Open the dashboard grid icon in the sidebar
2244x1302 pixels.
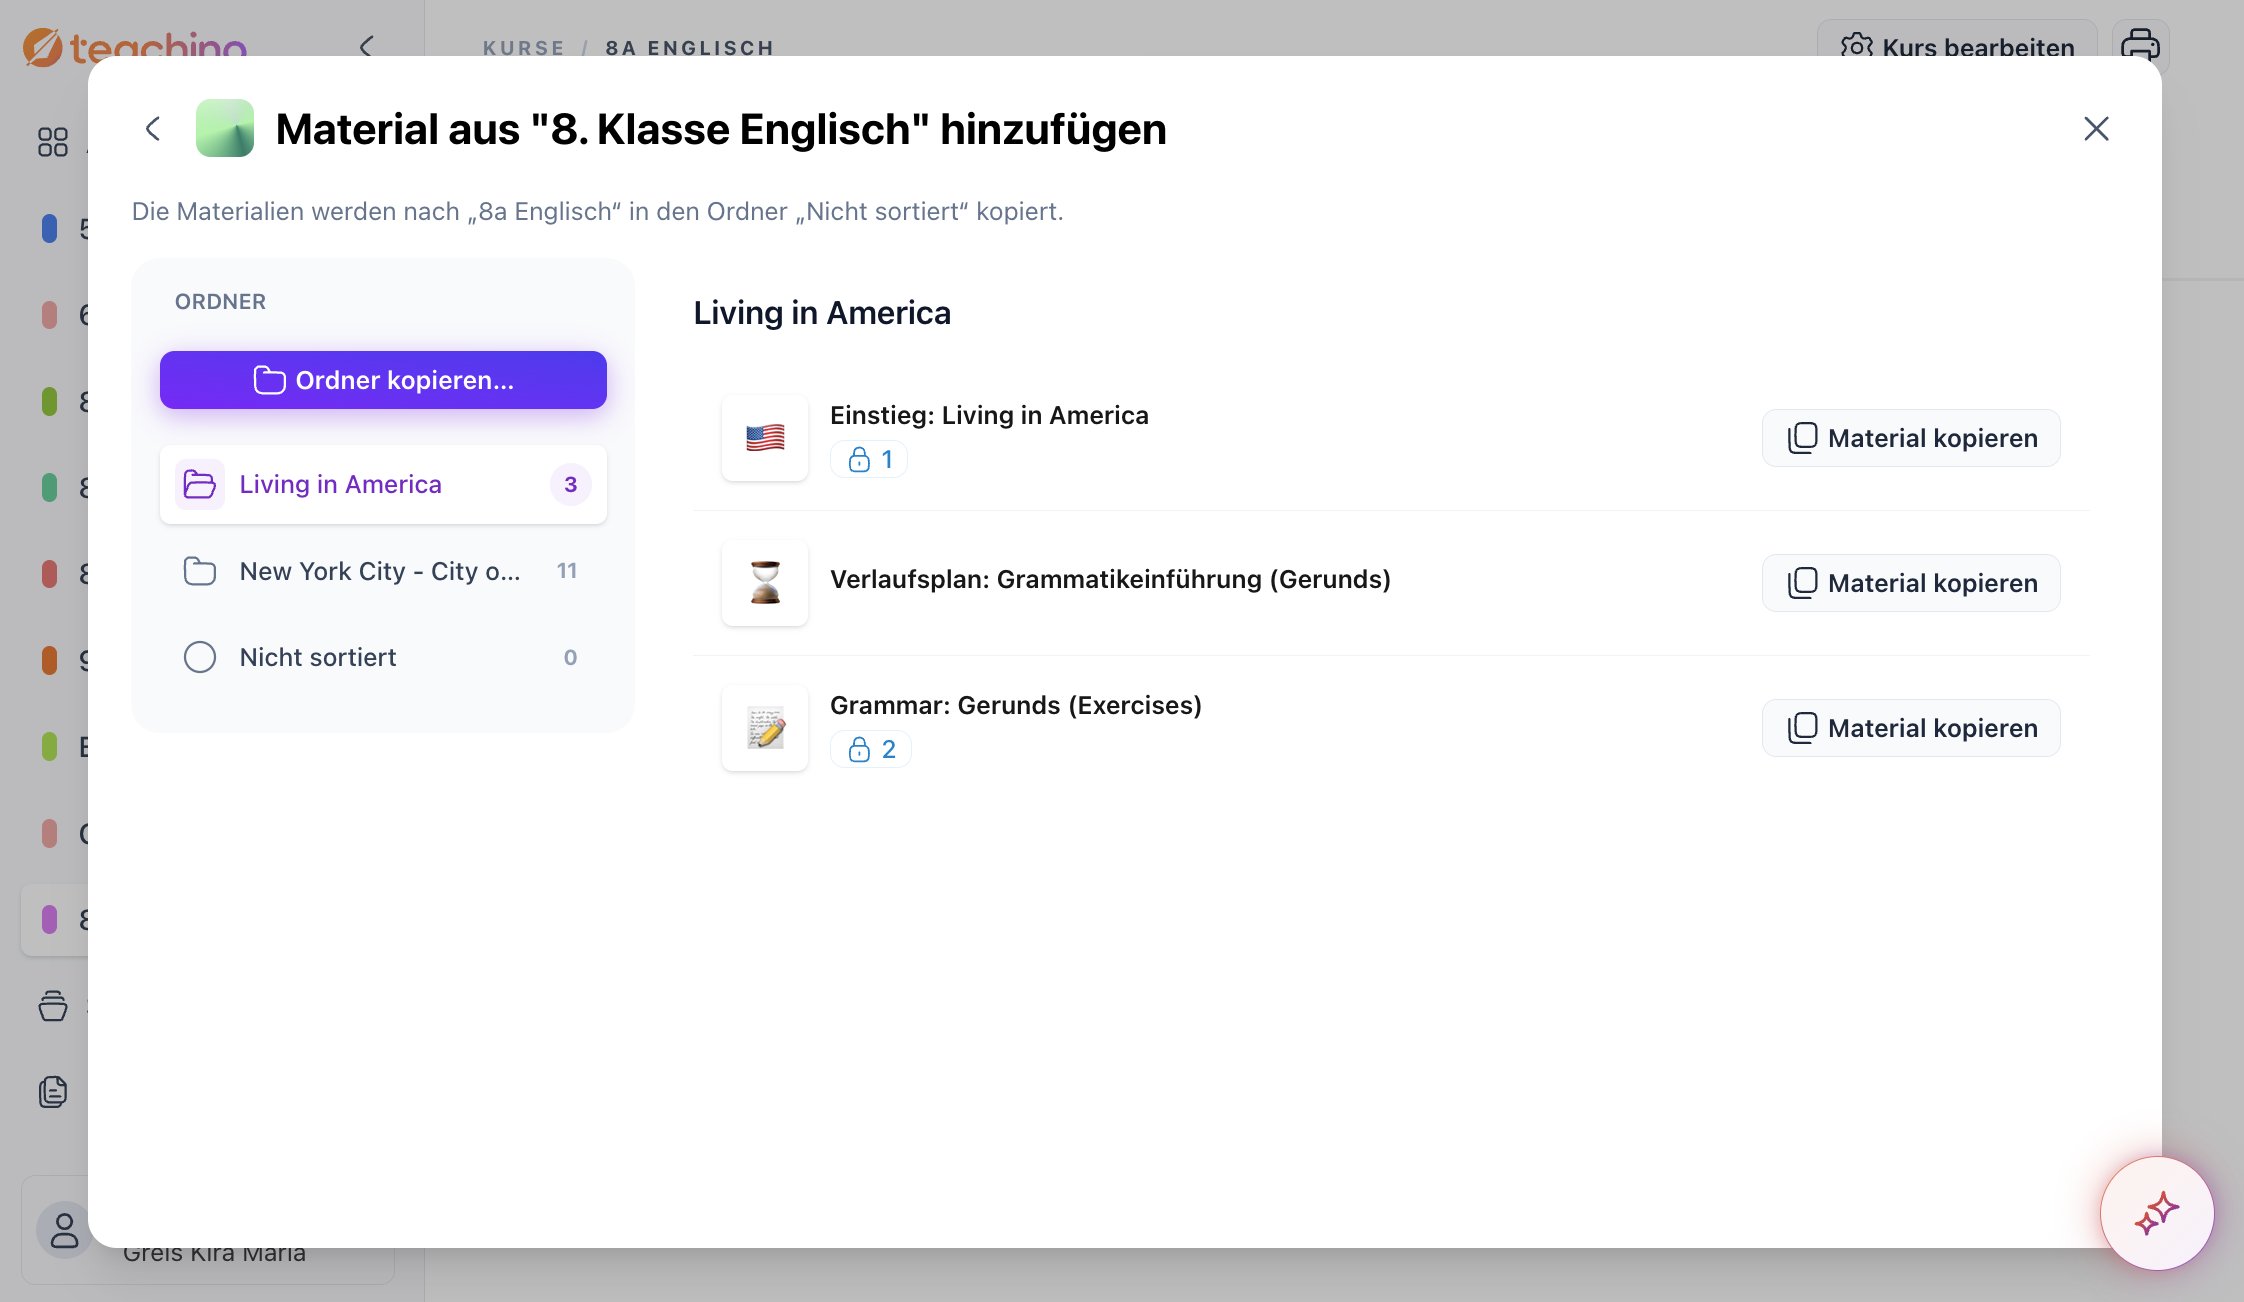pyautogui.click(x=53, y=142)
